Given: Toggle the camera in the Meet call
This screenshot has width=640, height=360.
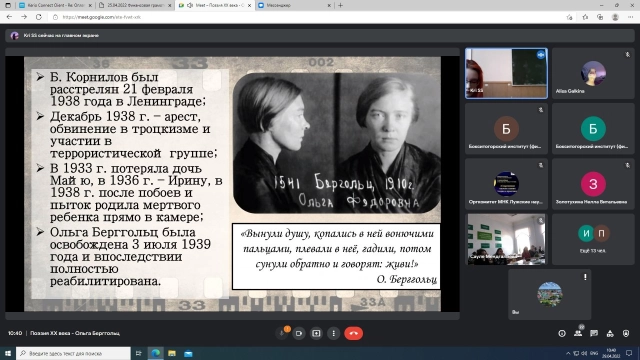Looking at the screenshot, I should tap(299, 333).
